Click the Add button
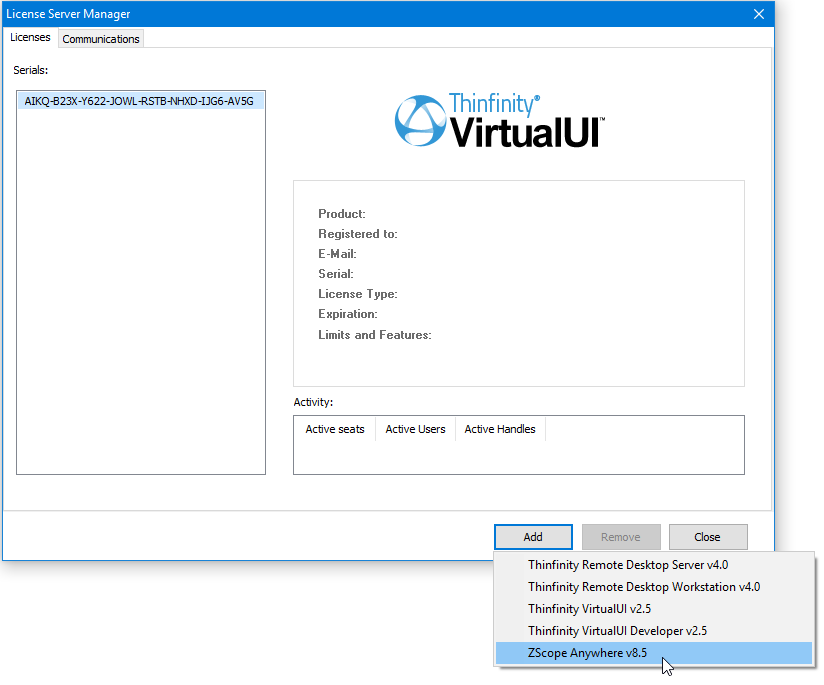824x685 pixels. click(533, 537)
